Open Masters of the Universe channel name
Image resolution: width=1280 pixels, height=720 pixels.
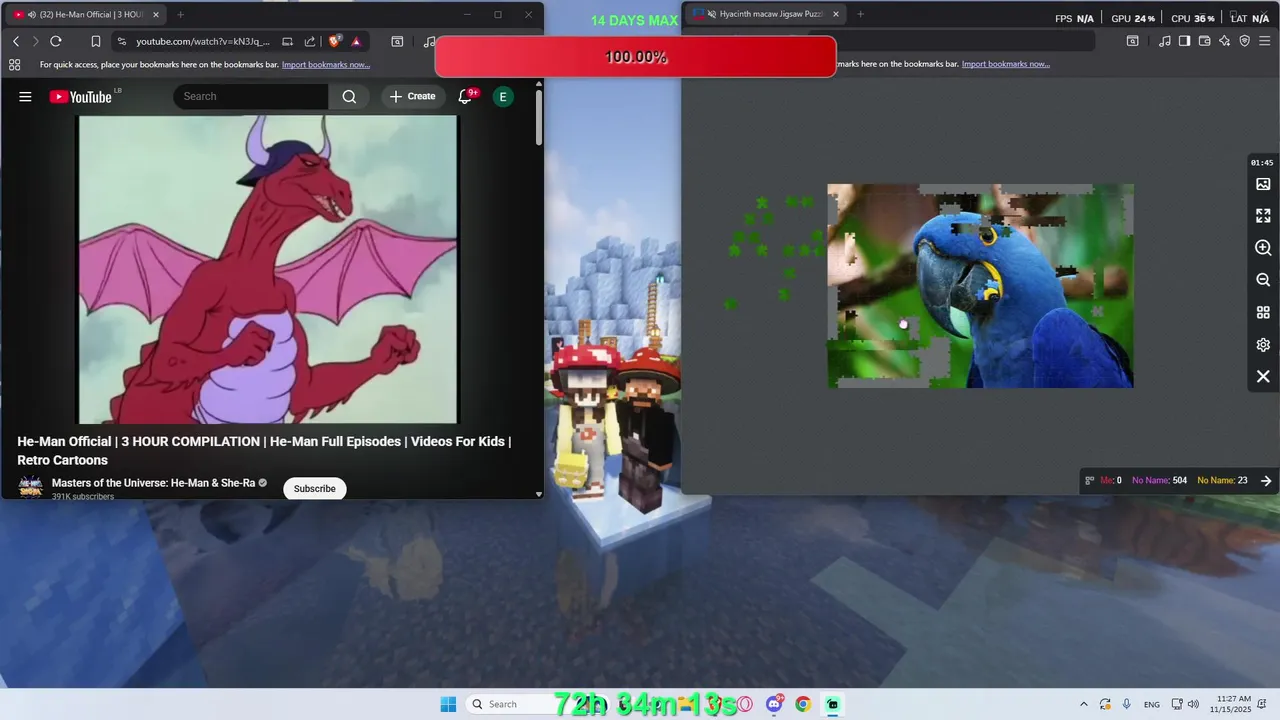click(x=153, y=483)
